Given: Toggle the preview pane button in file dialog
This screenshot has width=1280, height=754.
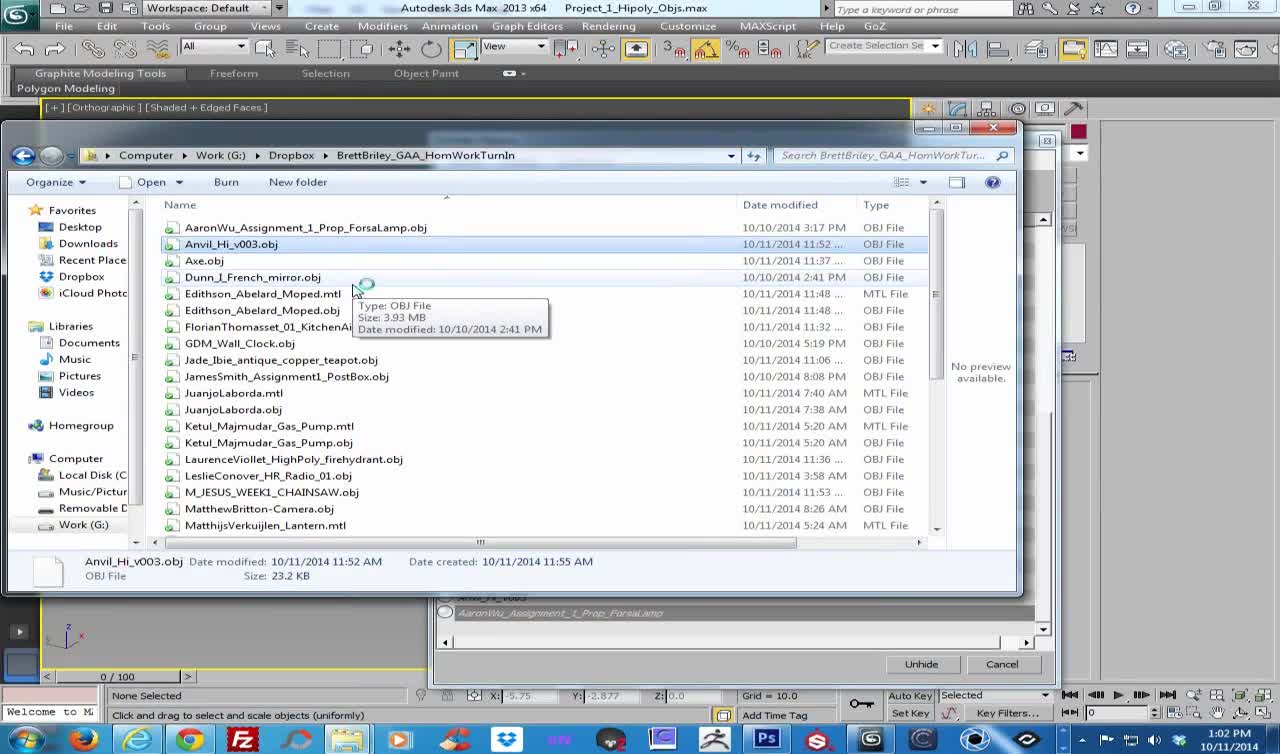Looking at the screenshot, I should click(957, 182).
